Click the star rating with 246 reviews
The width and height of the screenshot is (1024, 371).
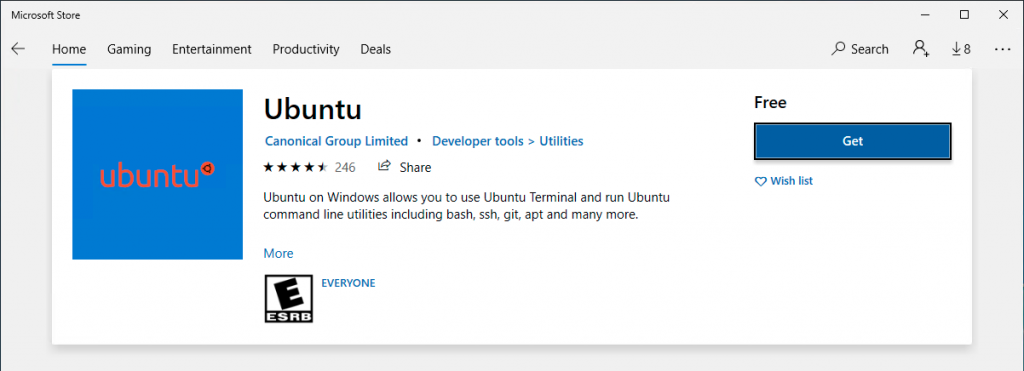point(309,167)
